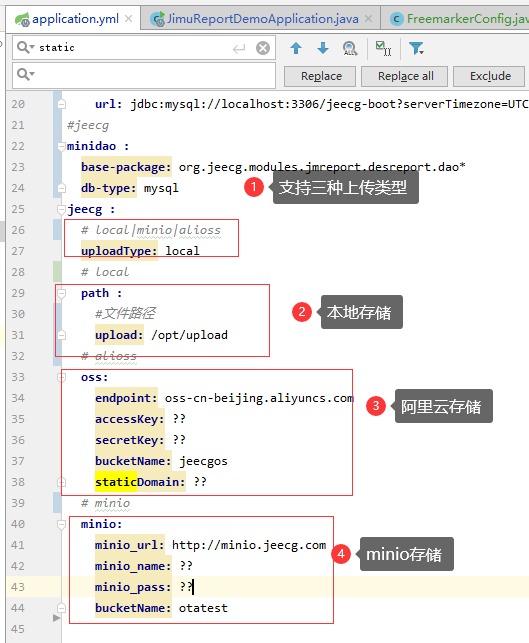This screenshot has height=643, width=529.
Task: Open search history magnifier dropdown
Action: coord(25,48)
